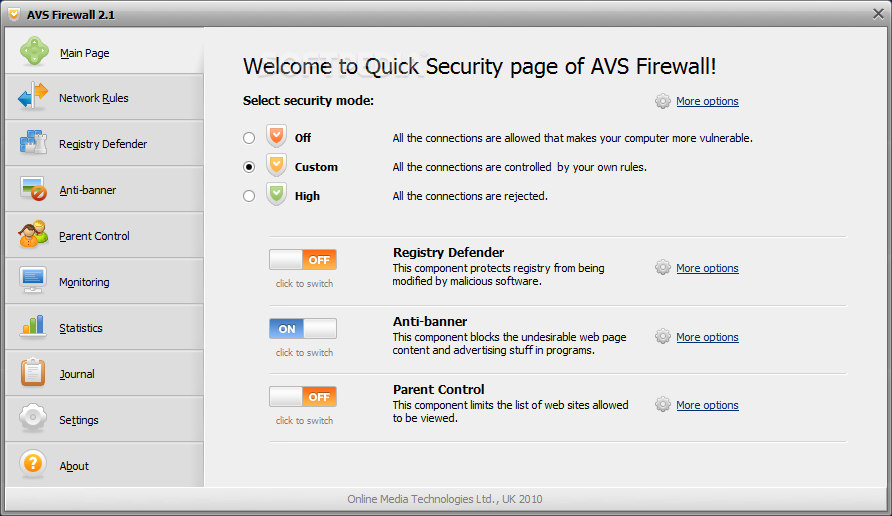
Task: Click the Monitoring screen icon
Action: point(33,281)
